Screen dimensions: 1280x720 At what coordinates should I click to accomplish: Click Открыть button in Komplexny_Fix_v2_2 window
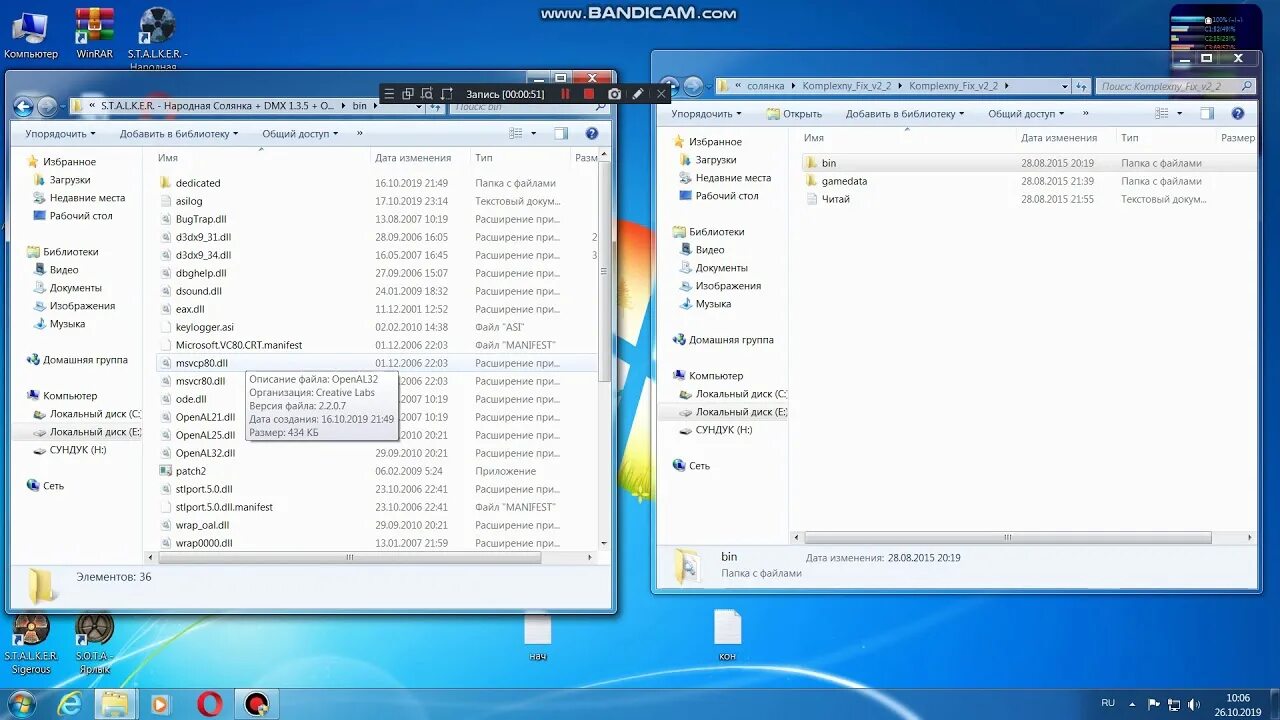[794, 113]
